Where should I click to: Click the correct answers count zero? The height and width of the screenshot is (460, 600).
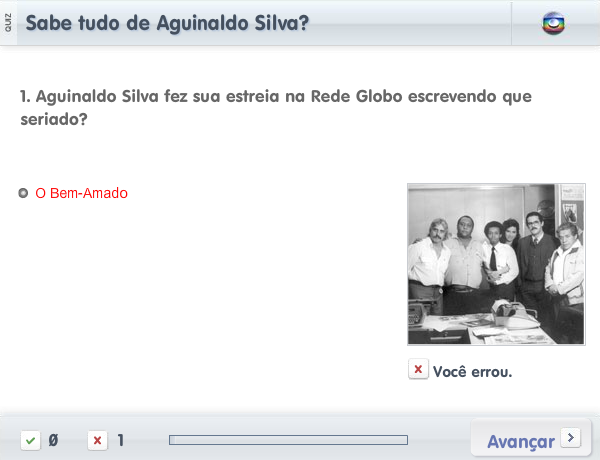(53, 440)
